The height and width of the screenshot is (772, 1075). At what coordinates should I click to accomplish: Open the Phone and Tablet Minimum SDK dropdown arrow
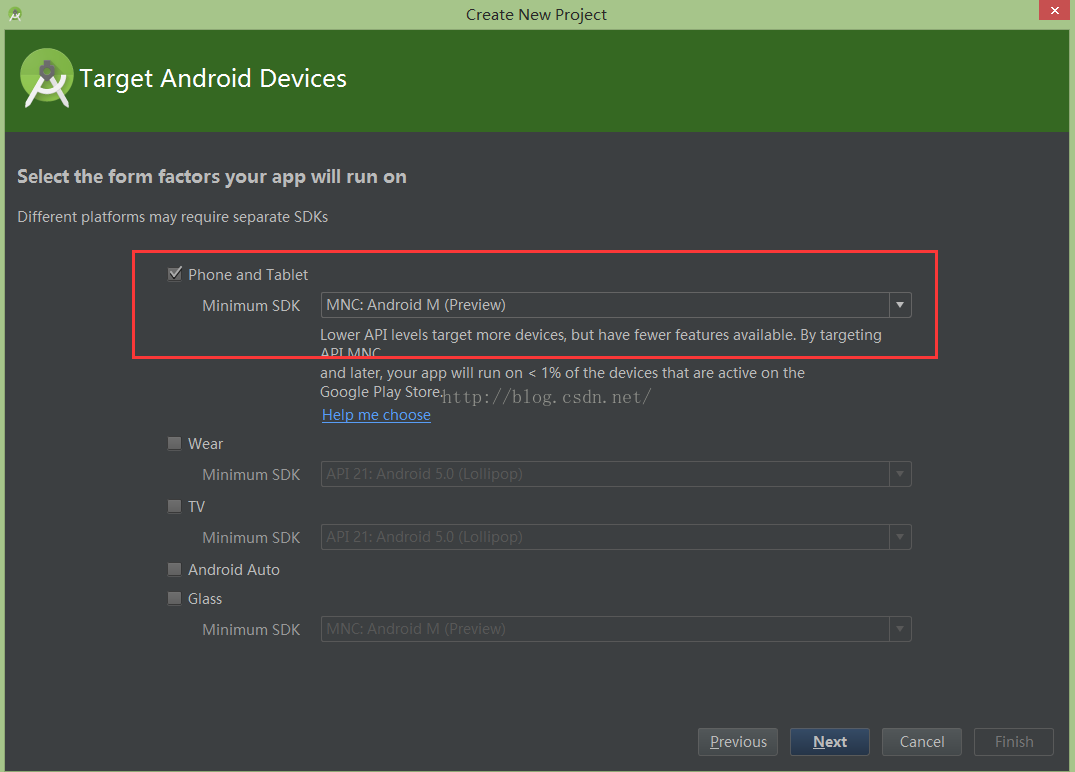tap(900, 305)
